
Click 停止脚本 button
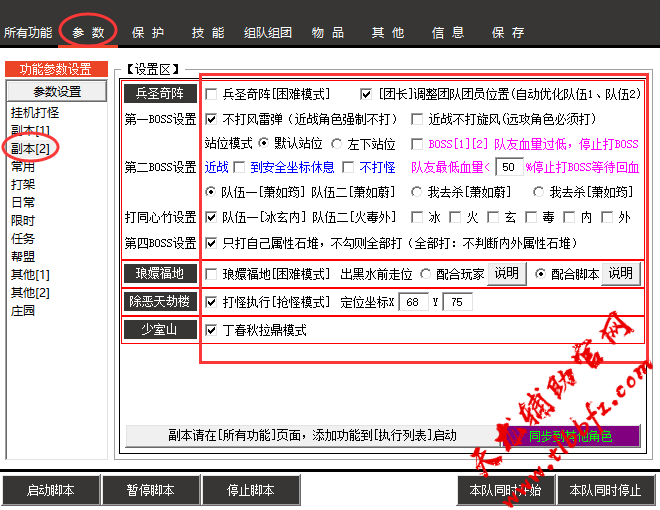coord(251,490)
